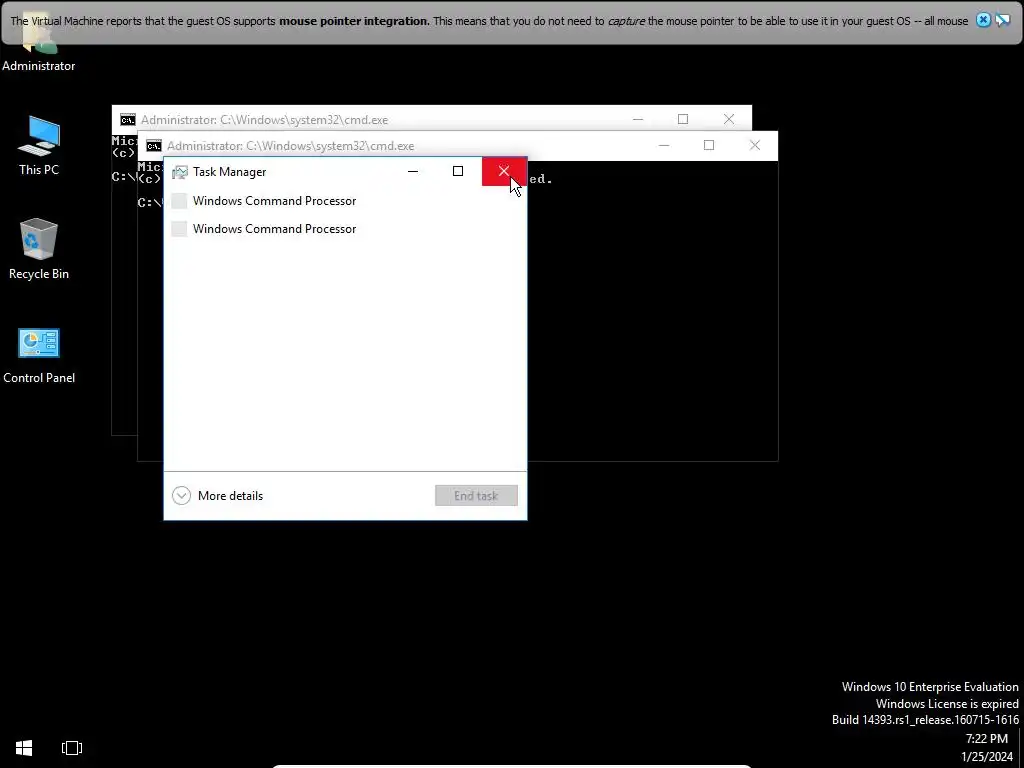Maximize the rear cmd.exe window
Viewport: 1024px width, 768px height.
click(x=683, y=120)
